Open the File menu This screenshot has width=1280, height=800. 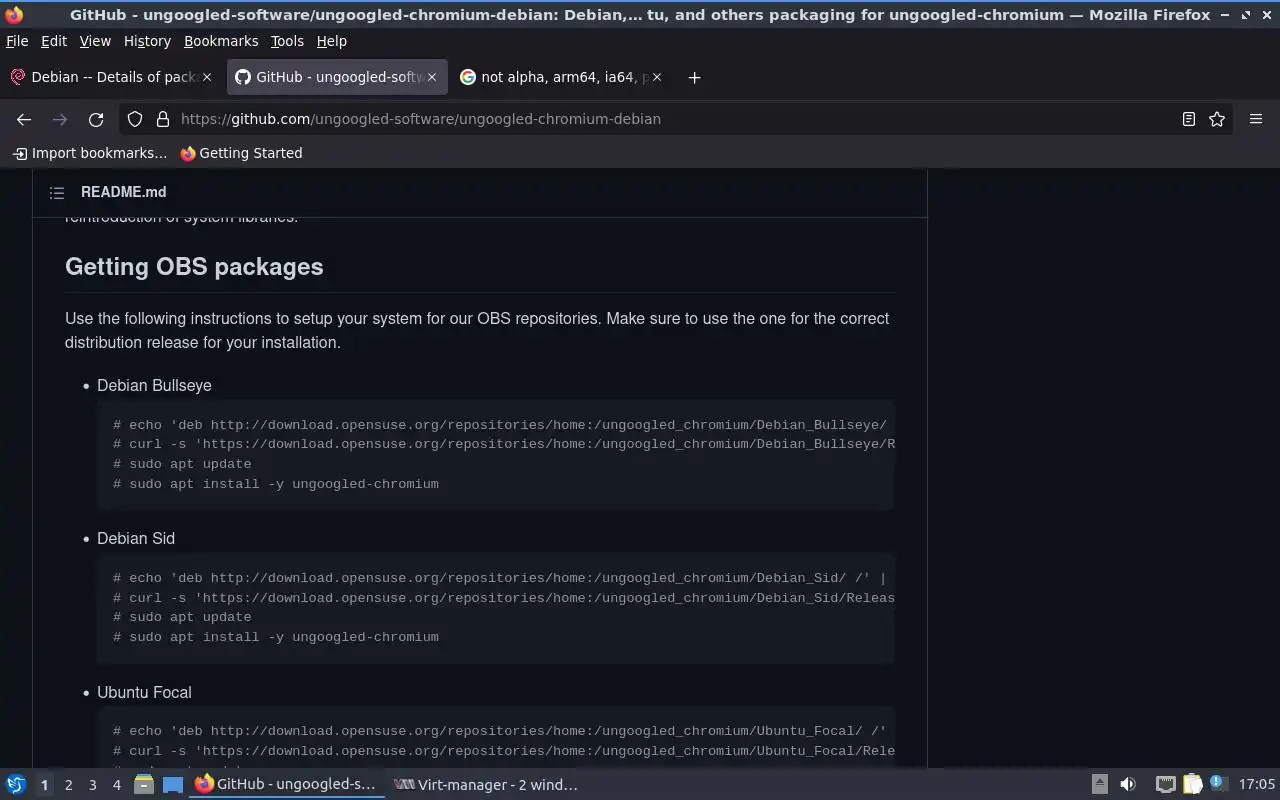17,41
